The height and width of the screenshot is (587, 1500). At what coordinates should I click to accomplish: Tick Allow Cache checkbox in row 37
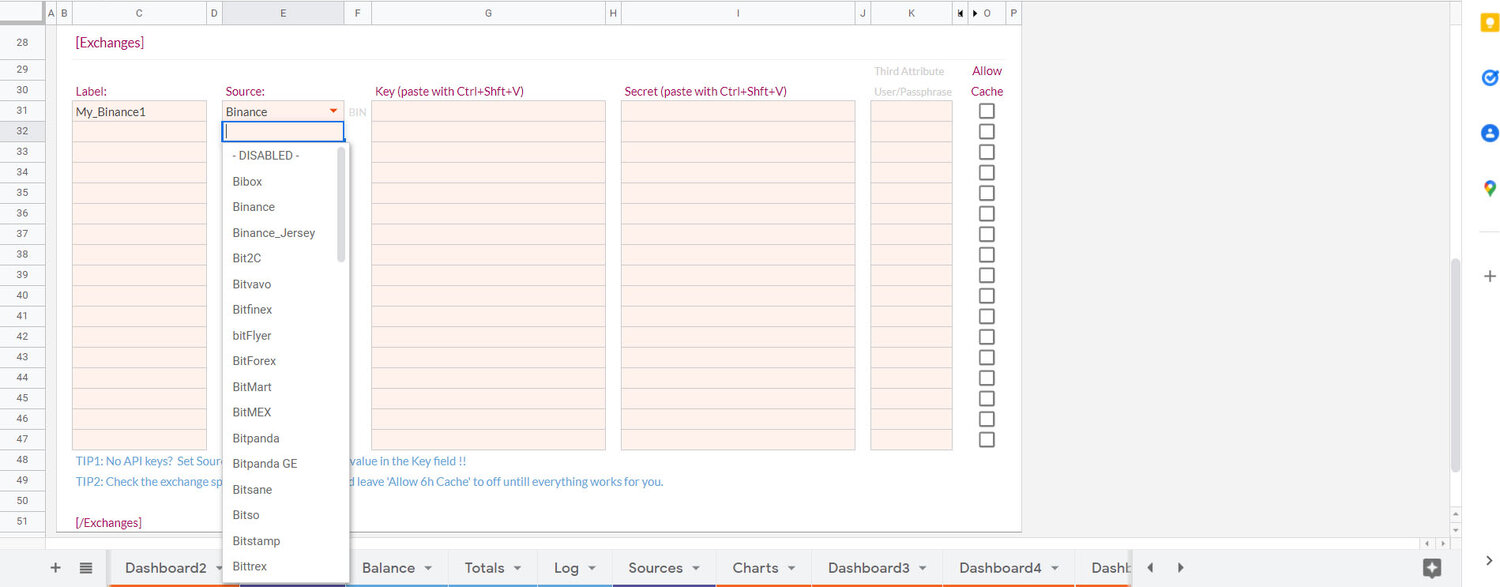[987, 234]
